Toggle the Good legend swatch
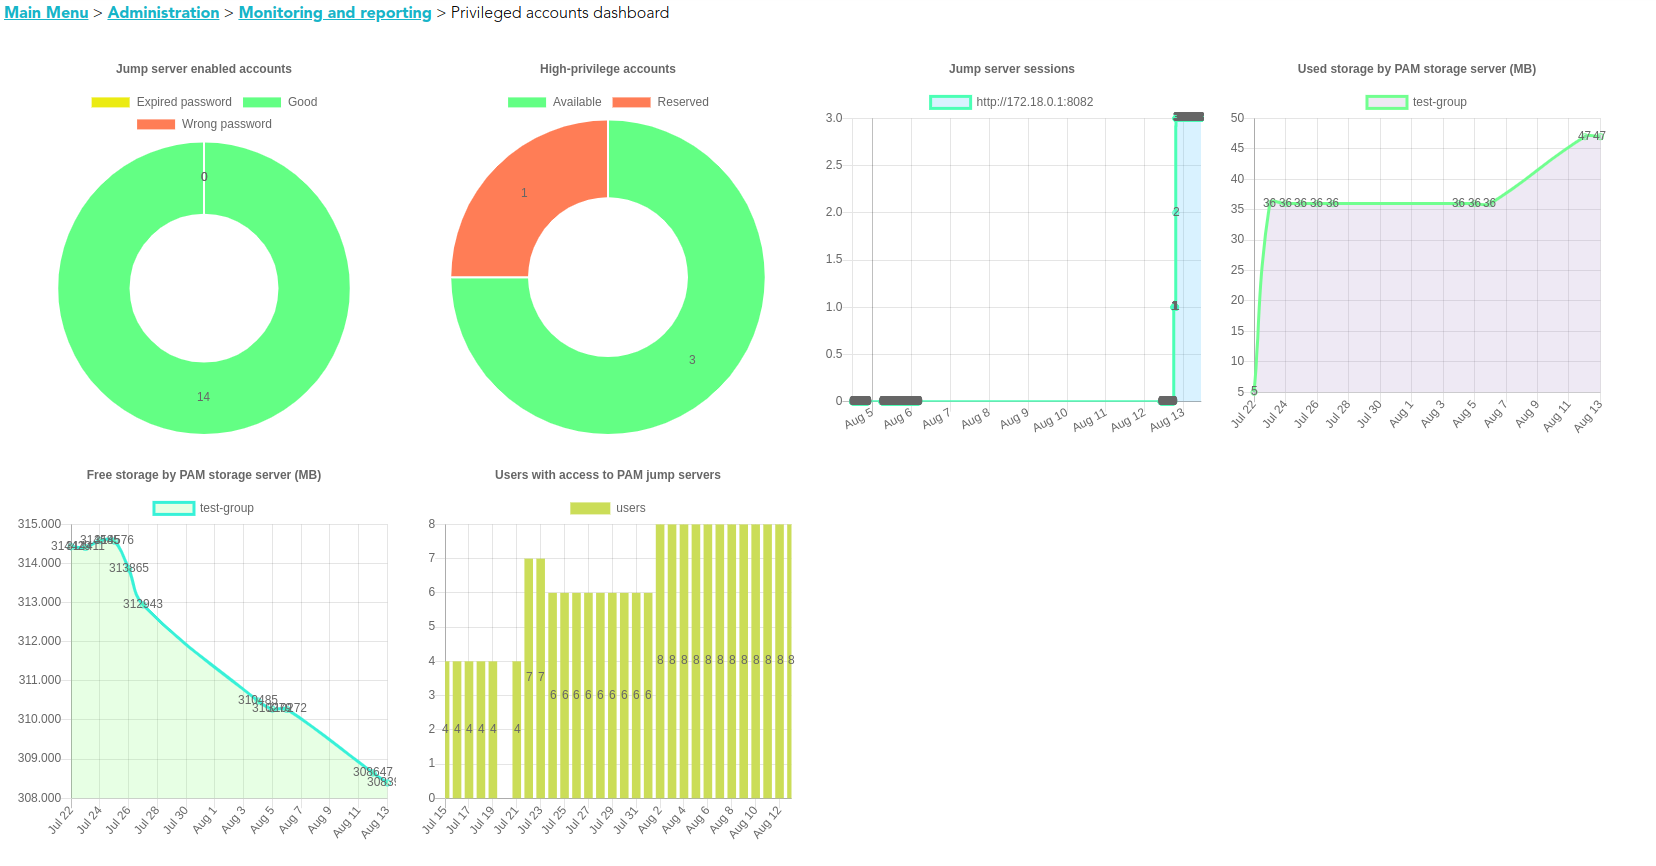 pyautogui.click(x=262, y=102)
